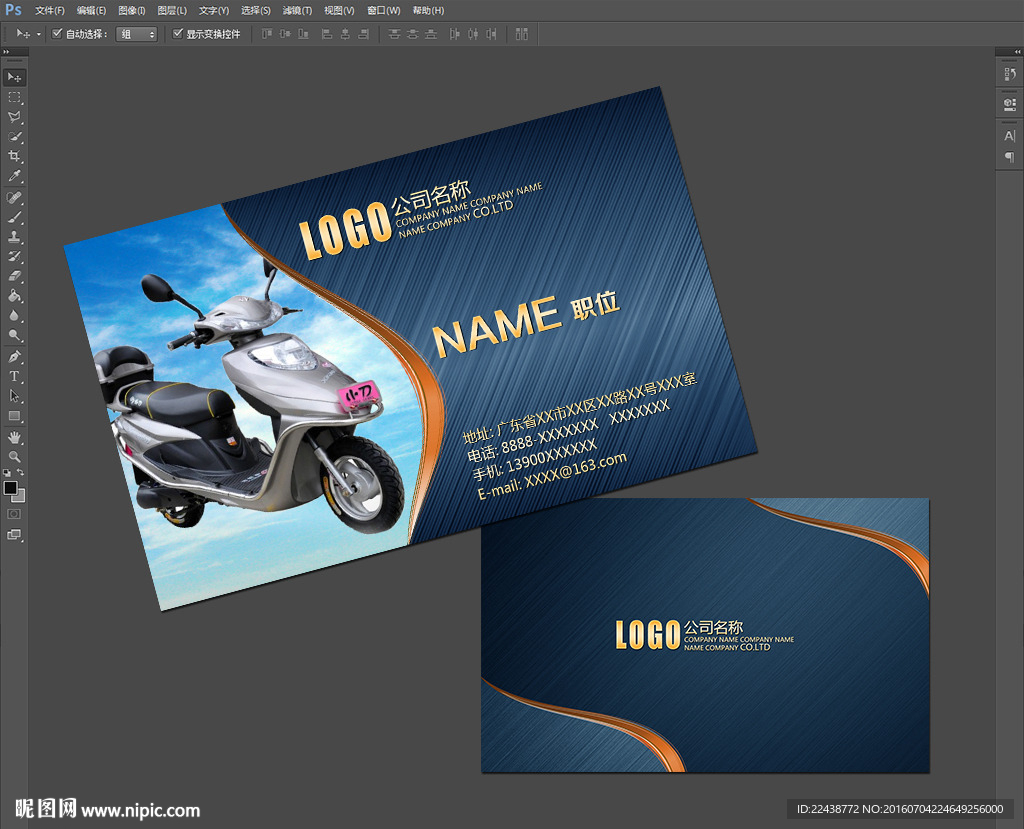1024x829 pixels.
Task: Pick the Clone Stamp tool
Action: coord(14,237)
